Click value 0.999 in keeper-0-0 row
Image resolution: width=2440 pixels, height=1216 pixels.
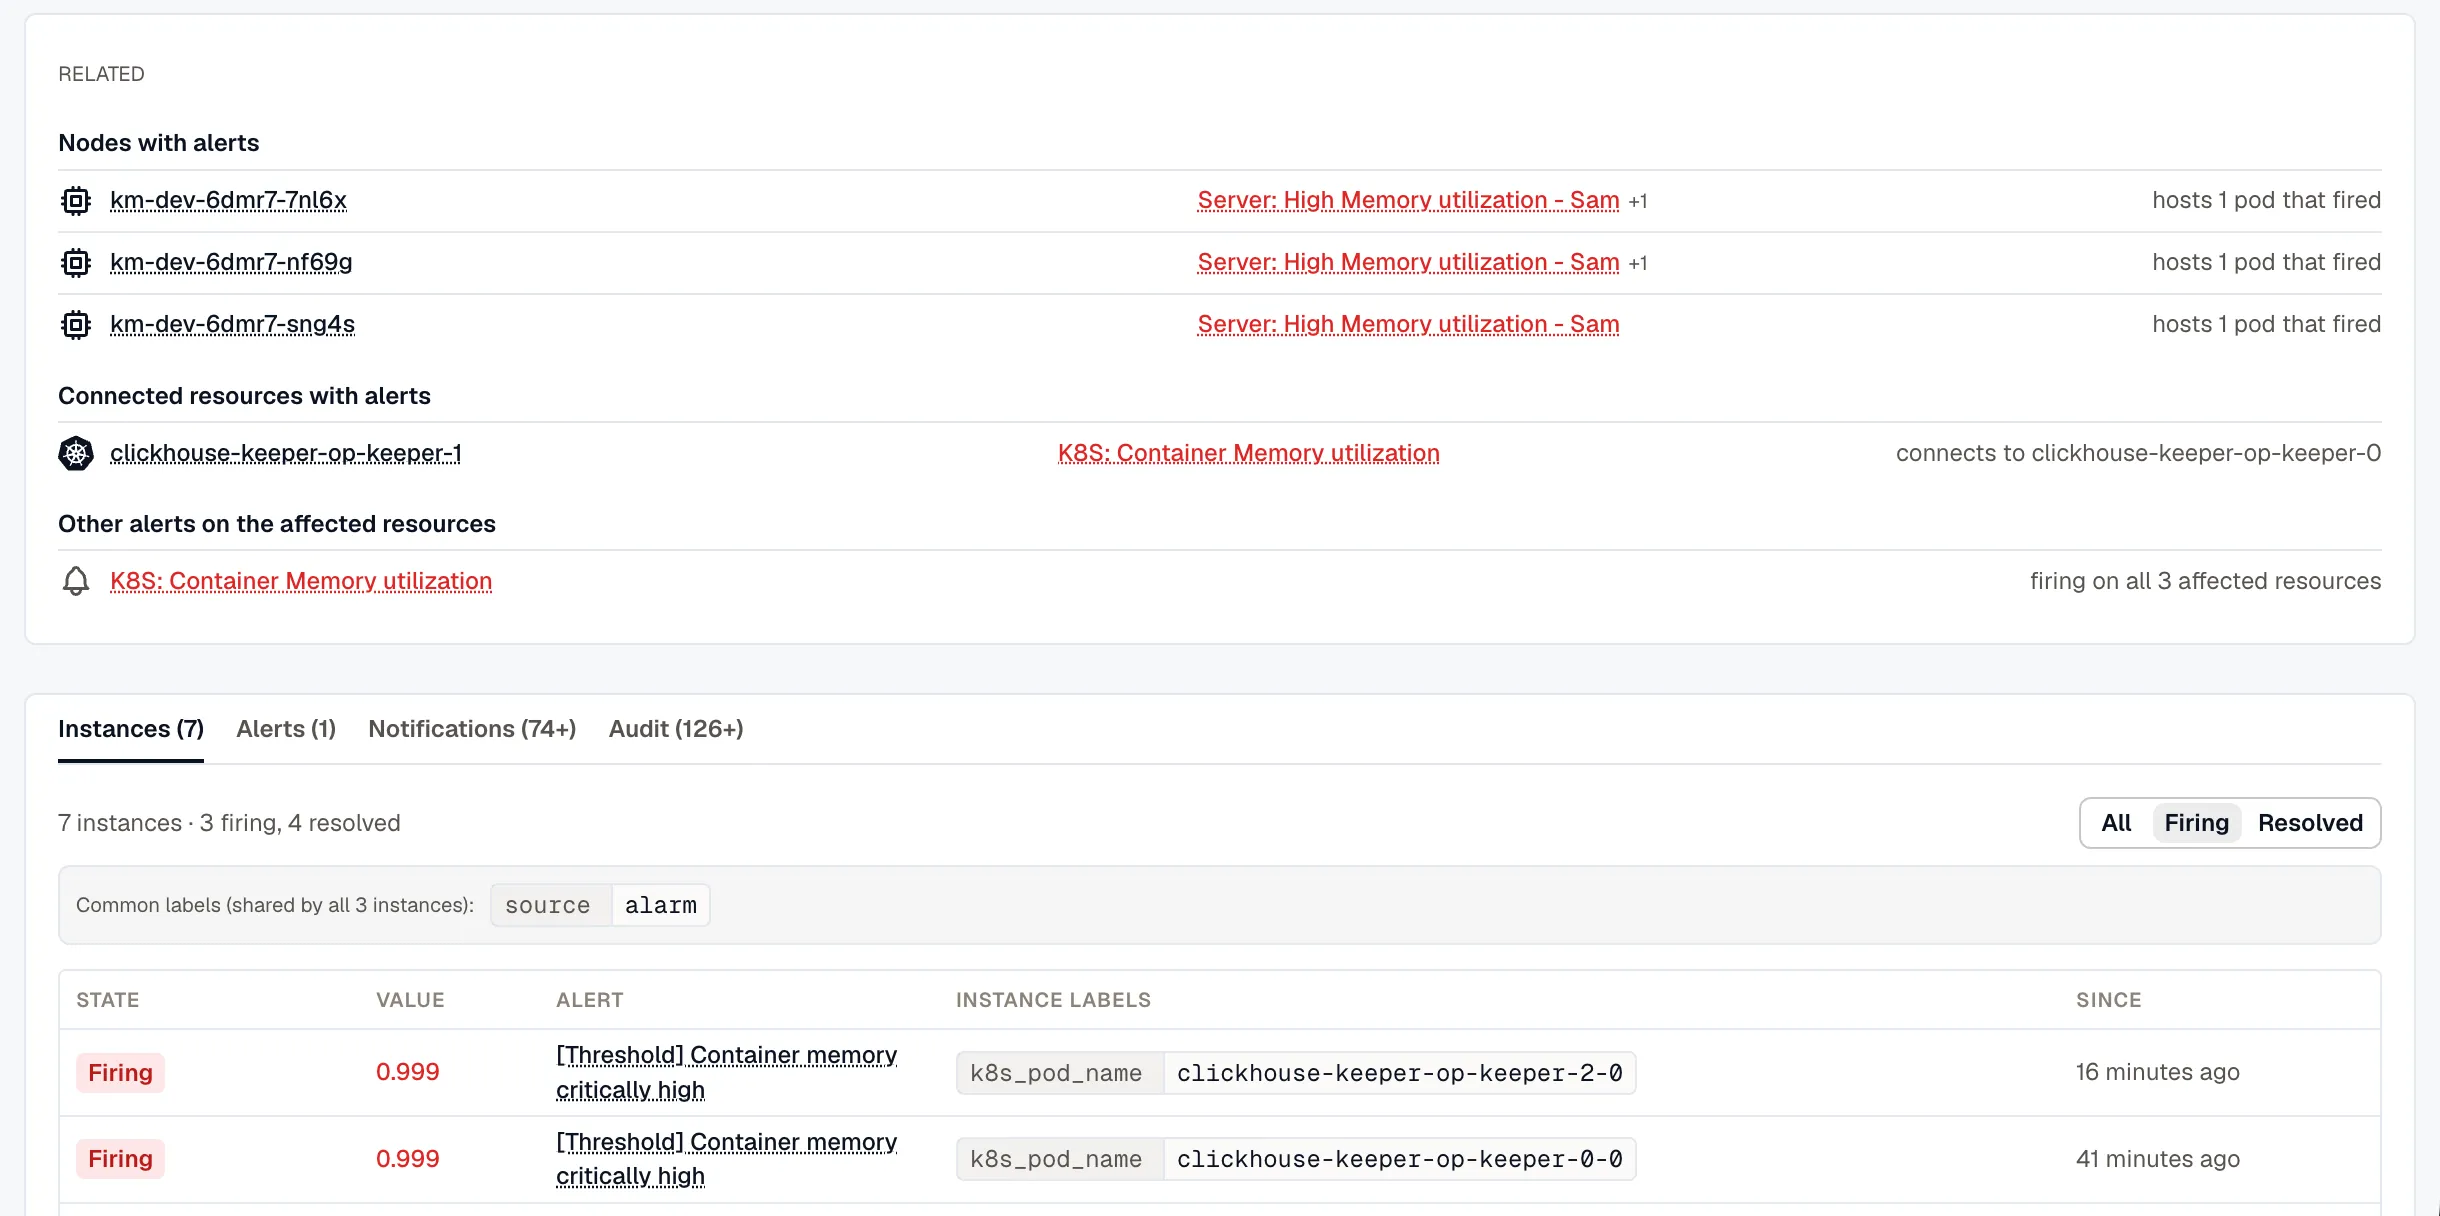tap(408, 1159)
